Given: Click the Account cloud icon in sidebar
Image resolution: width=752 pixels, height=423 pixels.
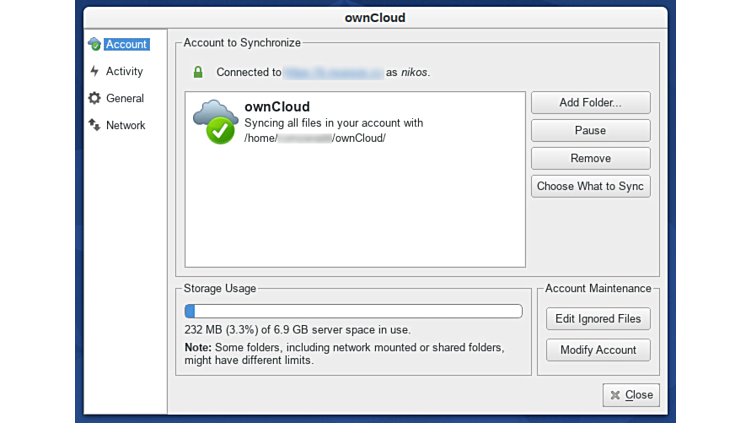Looking at the screenshot, I should (x=95, y=44).
